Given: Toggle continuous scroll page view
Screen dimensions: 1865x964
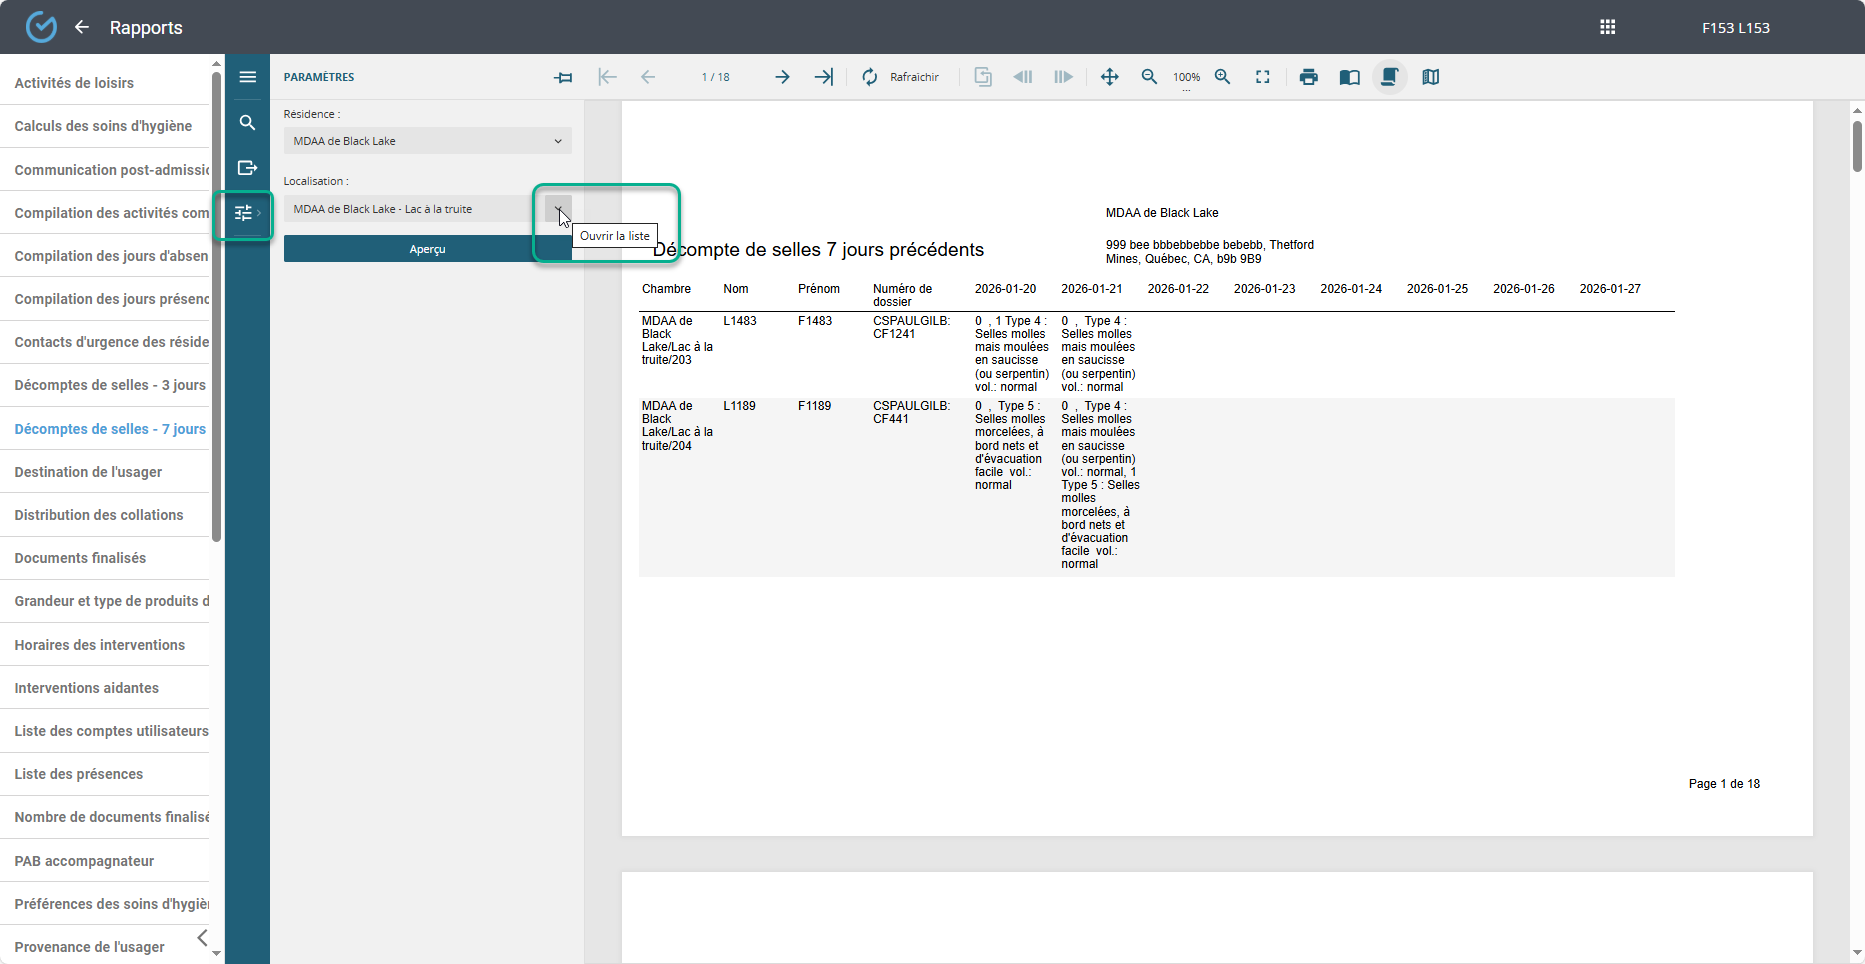Looking at the screenshot, I should tap(1389, 77).
